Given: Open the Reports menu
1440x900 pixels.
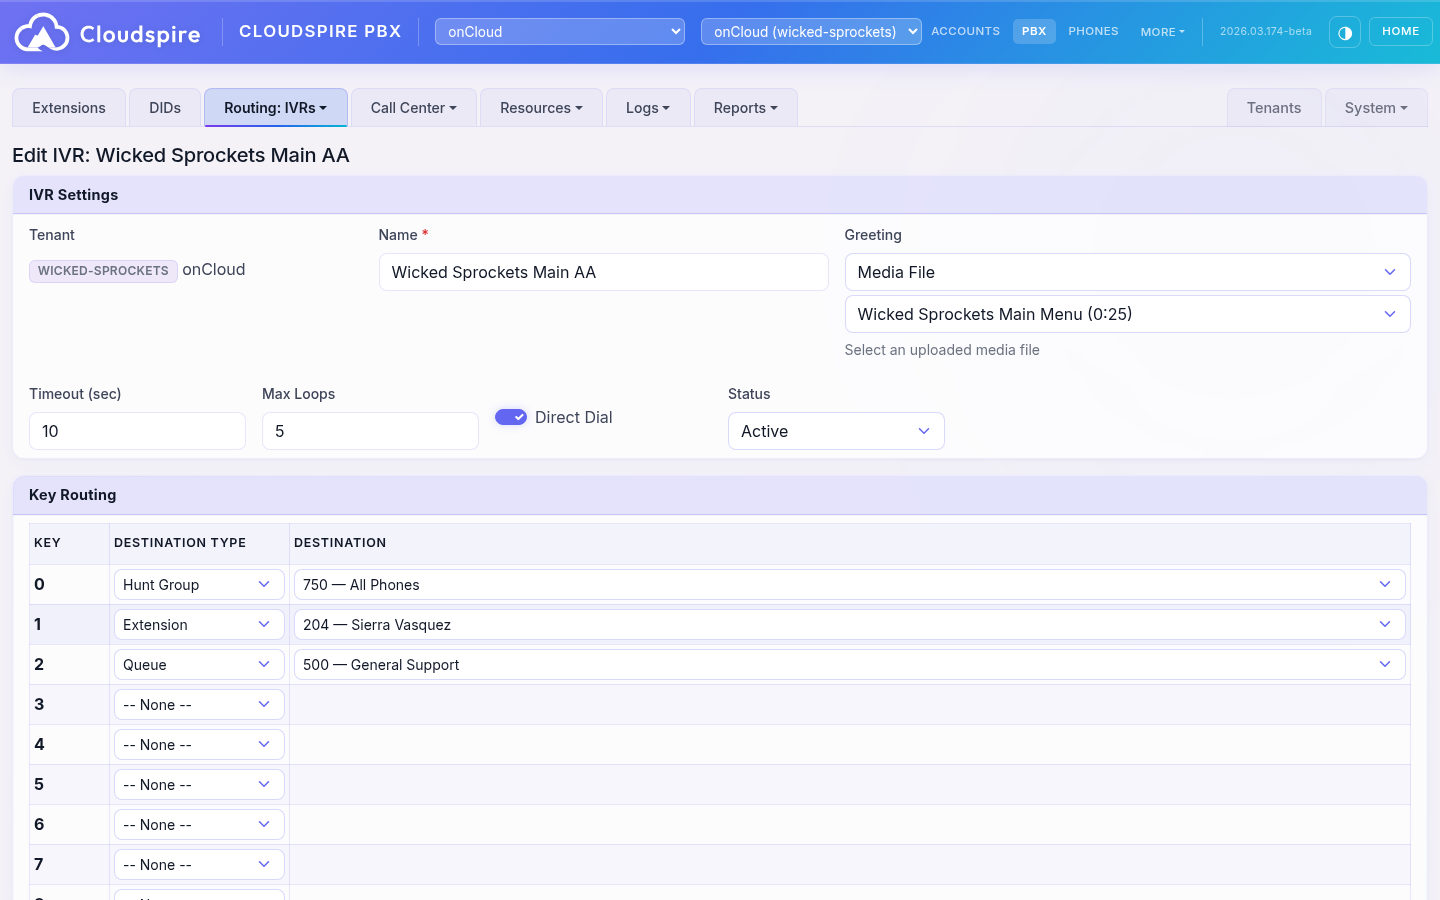Looking at the screenshot, I should click(x=745, y=107).
